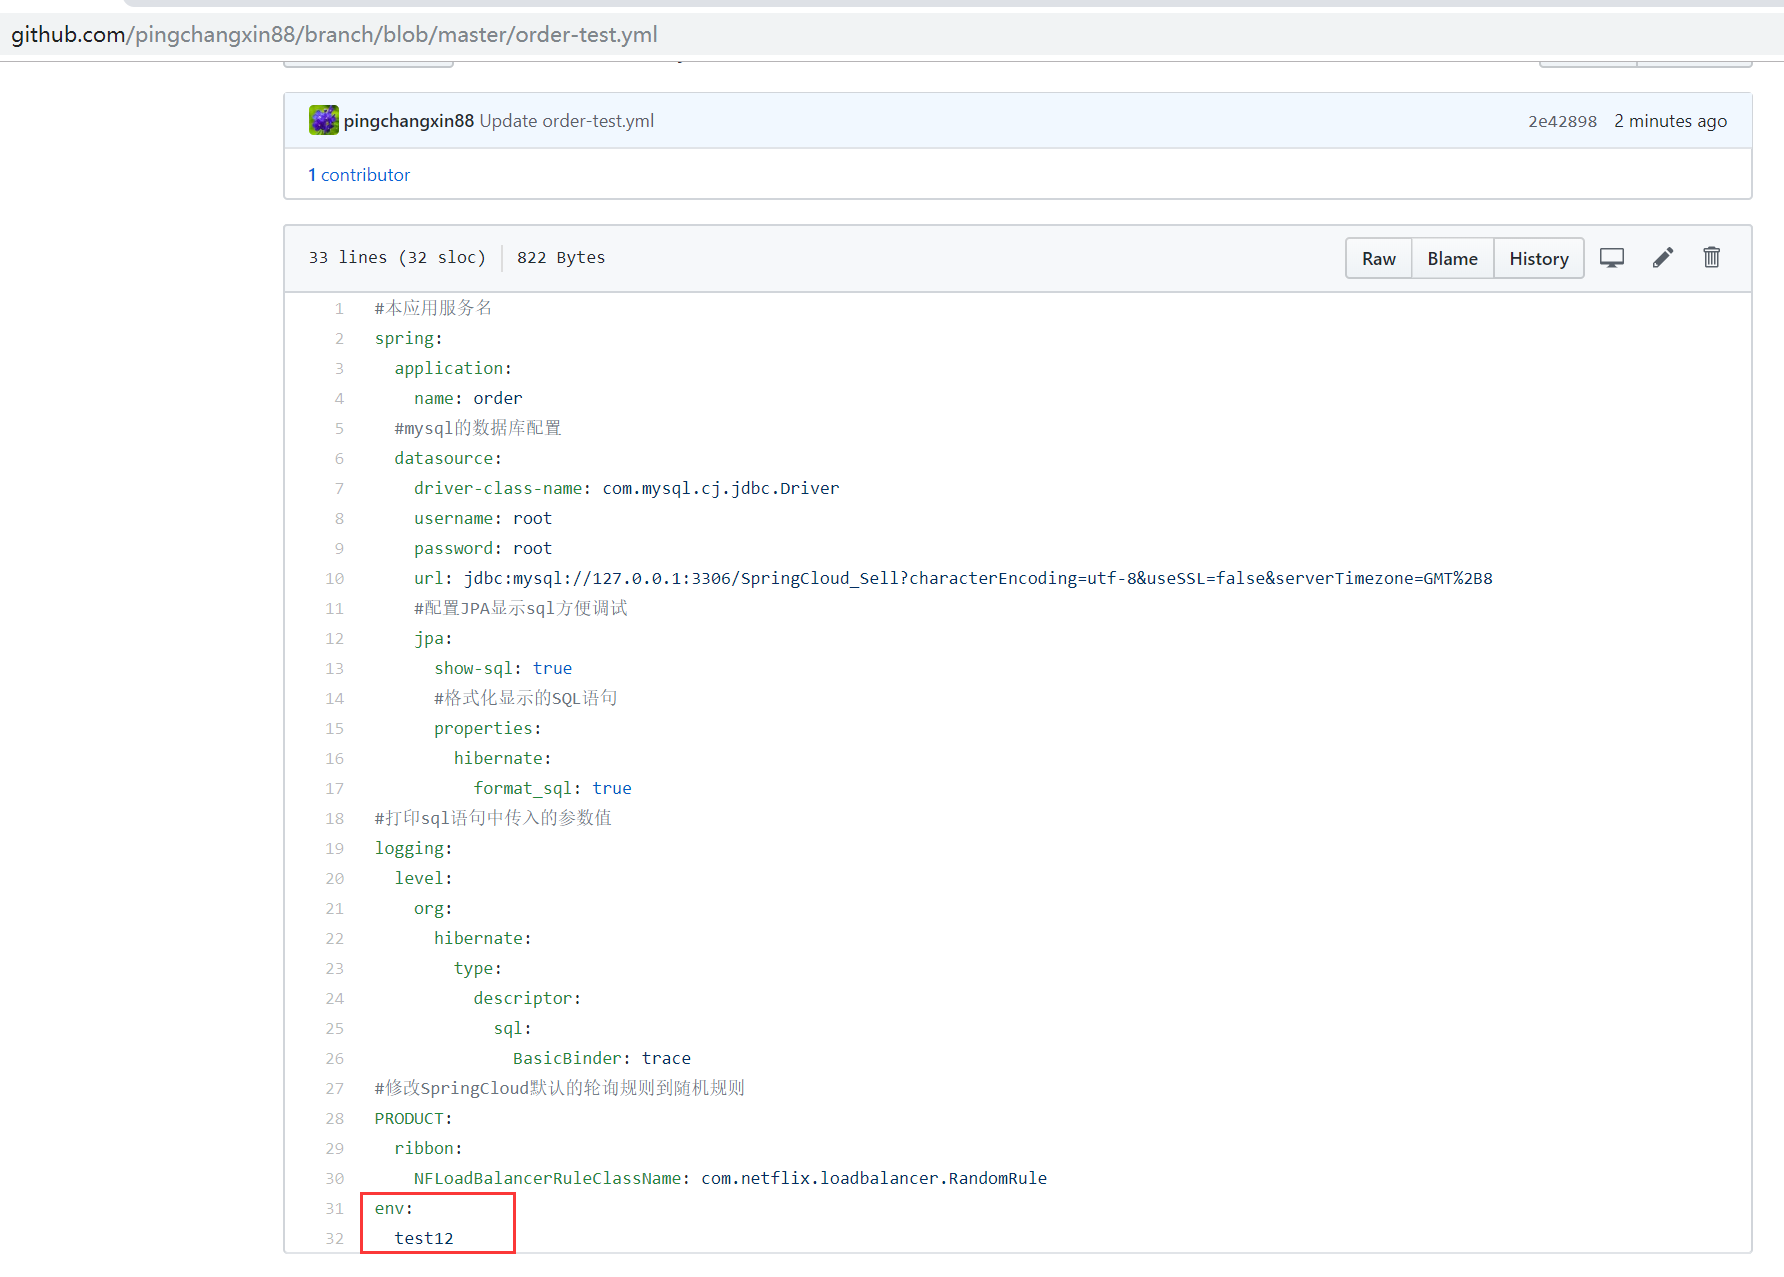Viewport: 1784px width, 1277px height.
Task: Select line number 1
Action: 339,309
